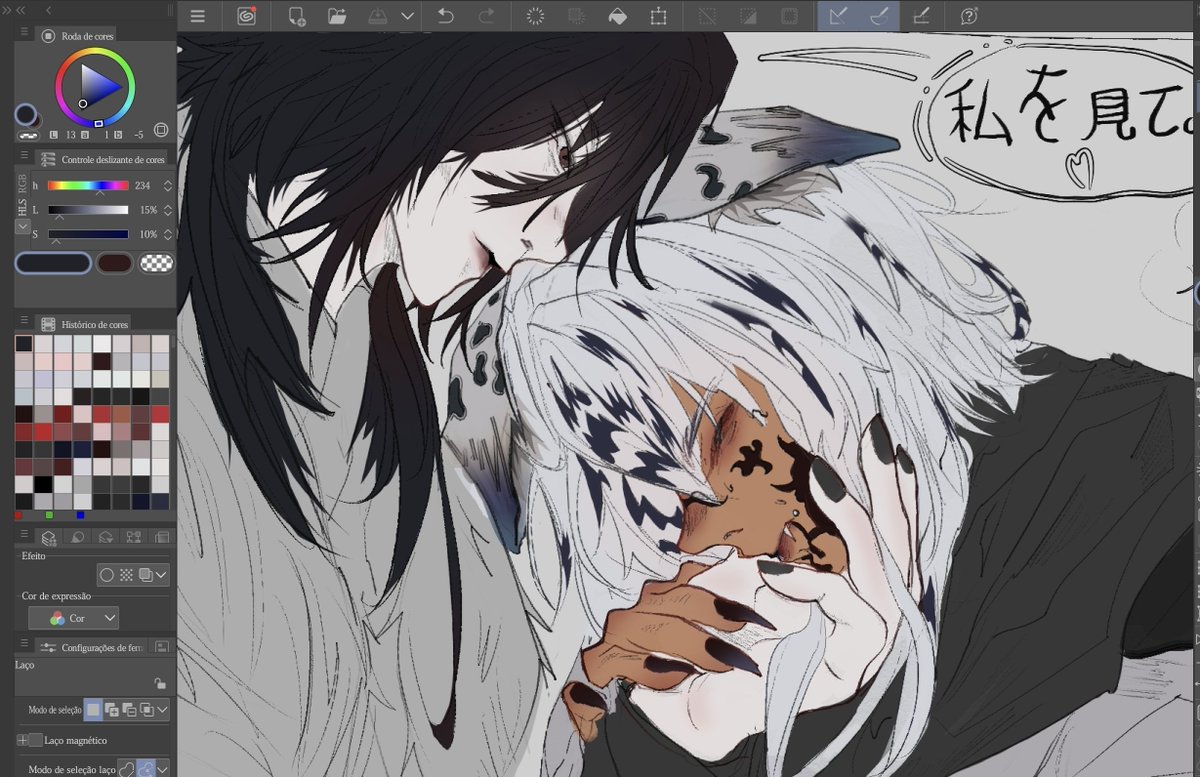Click the Fill bucket icon in toolbar

coord(618,16)
